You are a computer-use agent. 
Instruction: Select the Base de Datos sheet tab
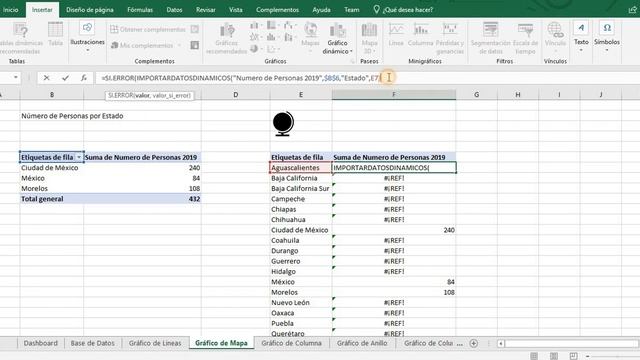point(93,343)
